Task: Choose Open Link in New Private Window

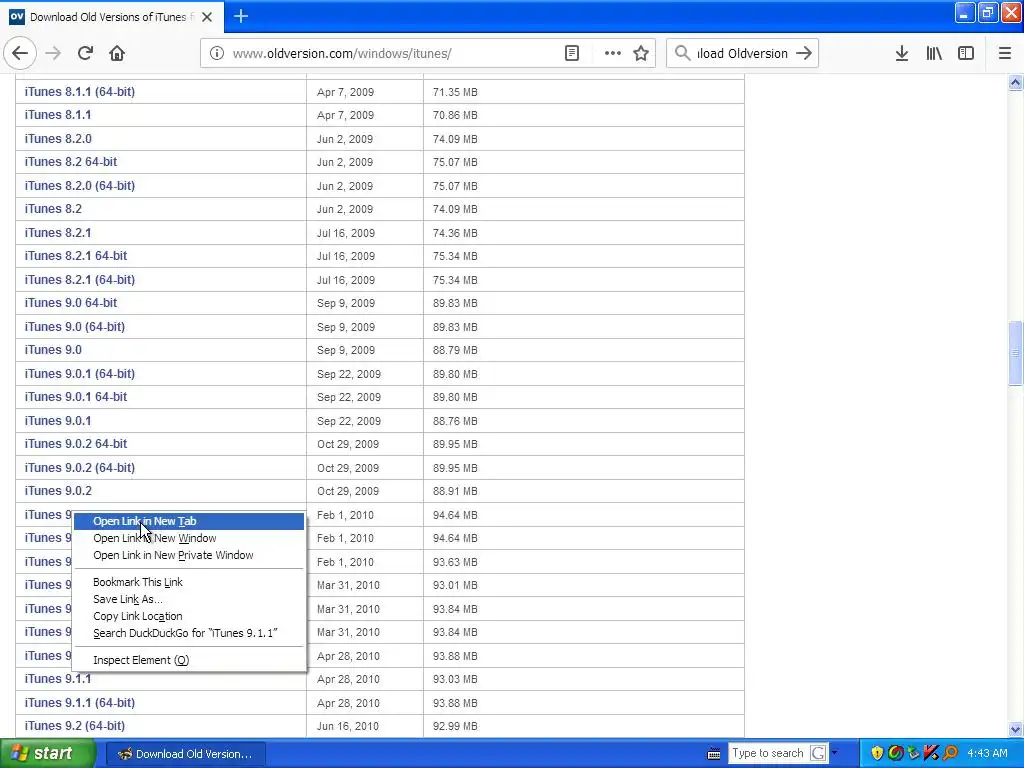Action: coord(189,555)
